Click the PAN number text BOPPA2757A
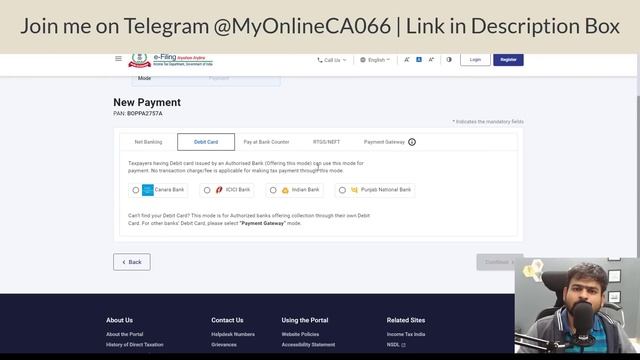The width and height of the screenshot is (640, 360). [144, 113]
